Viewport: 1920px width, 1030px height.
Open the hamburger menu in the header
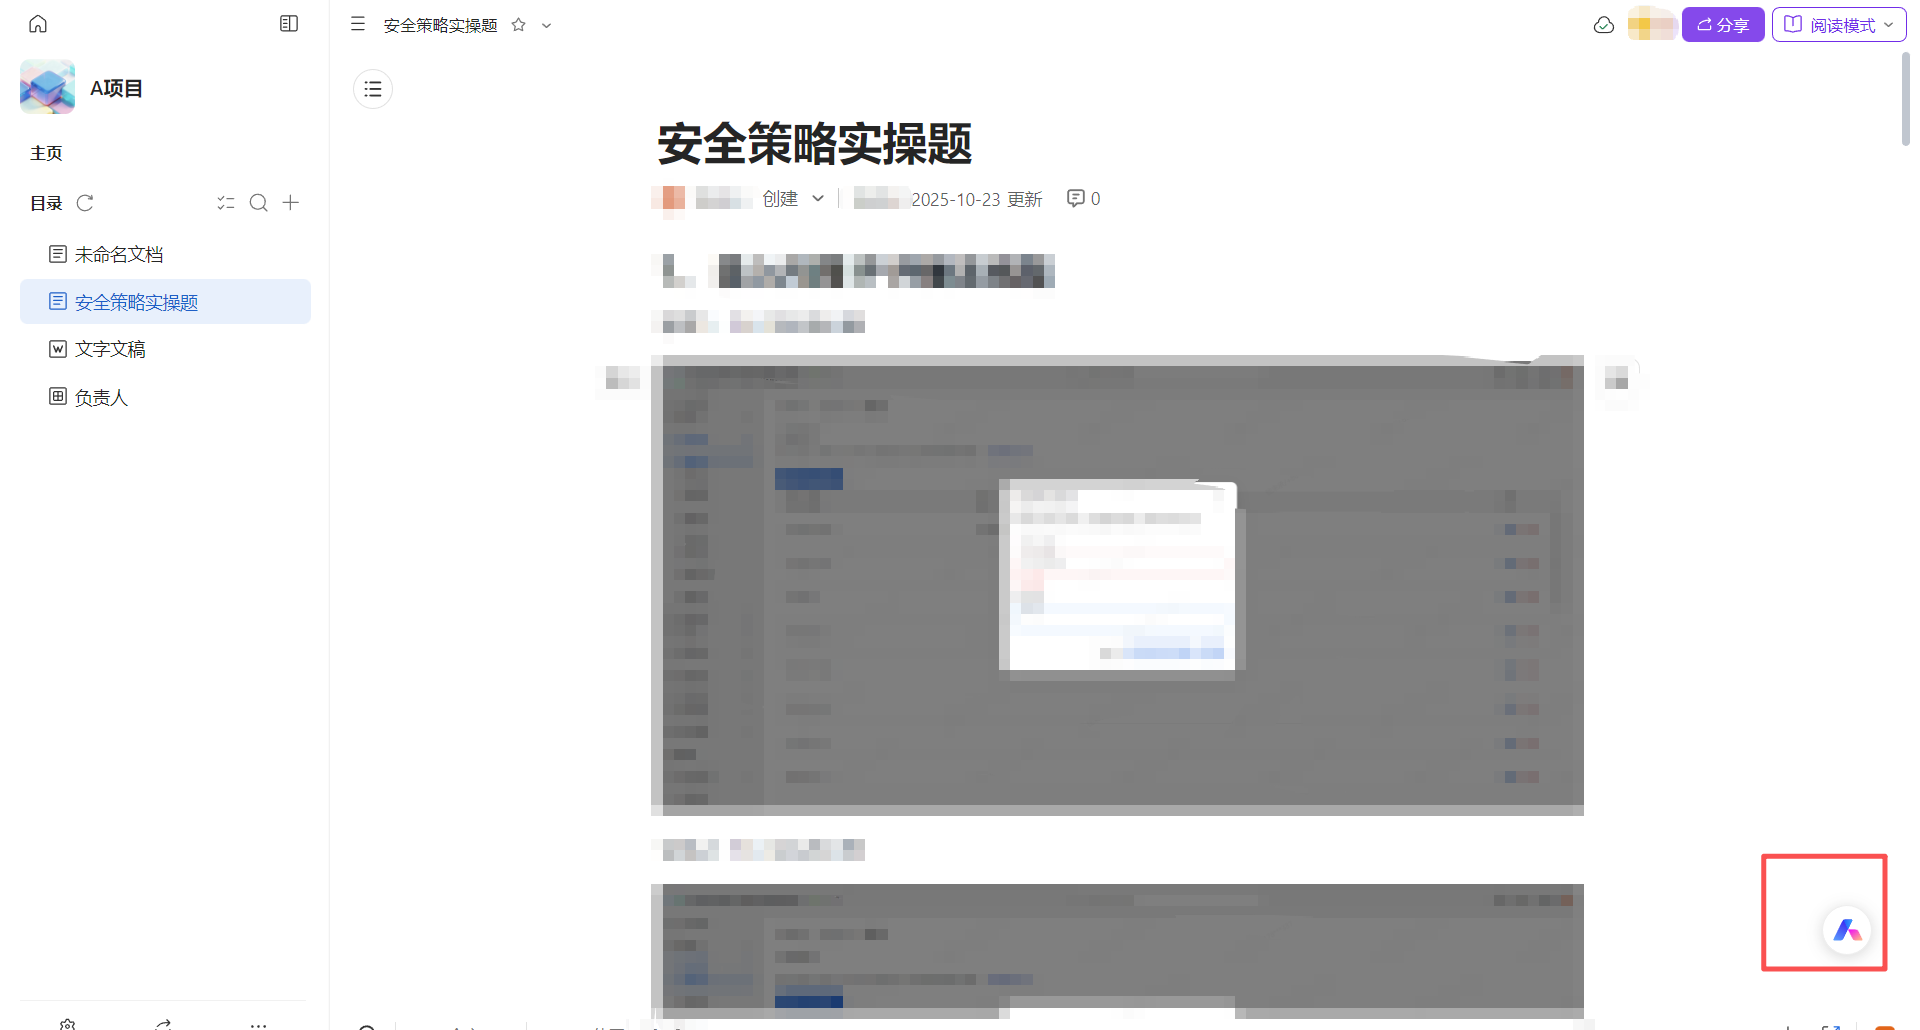(358, 24)
